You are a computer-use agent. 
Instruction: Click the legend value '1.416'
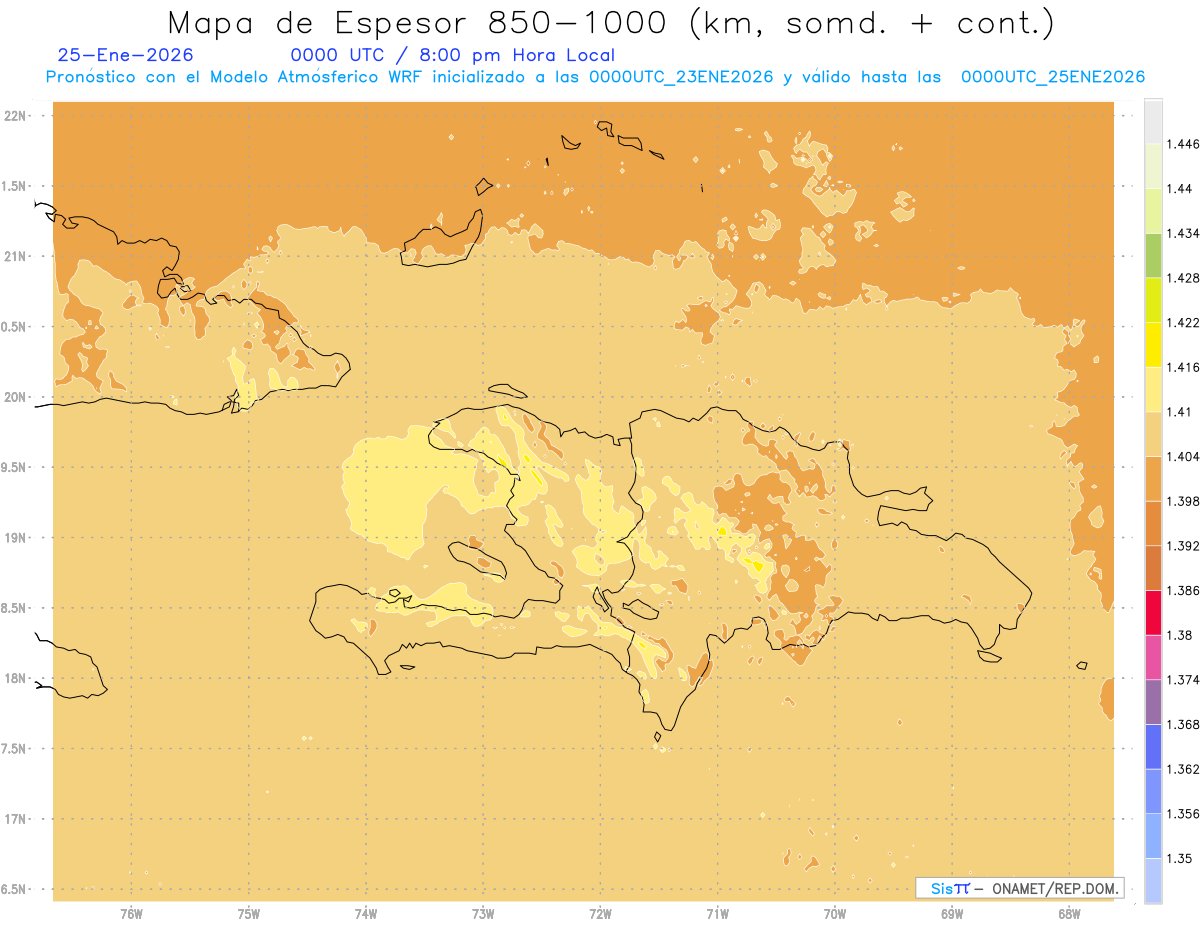[1183, 367]
